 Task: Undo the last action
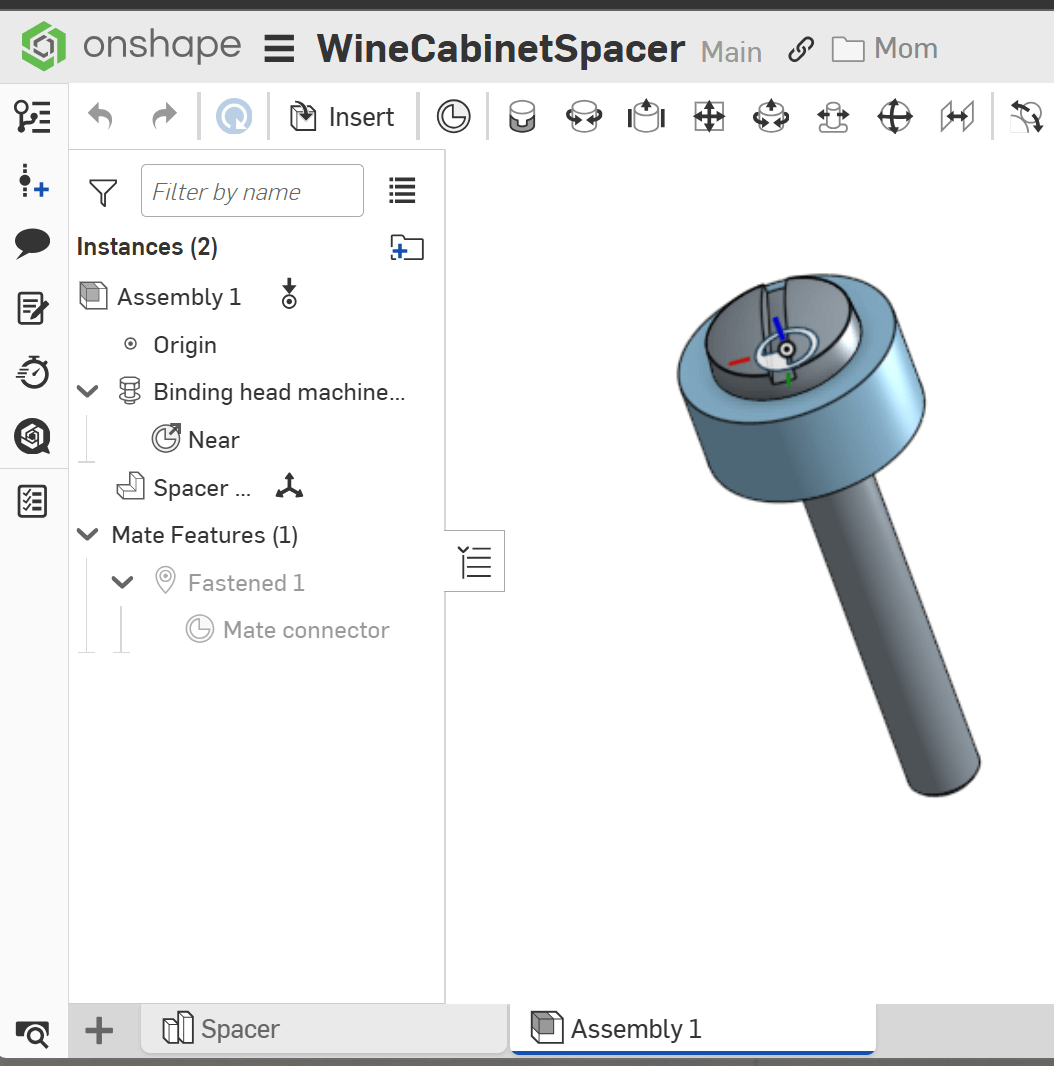point(100,116)
